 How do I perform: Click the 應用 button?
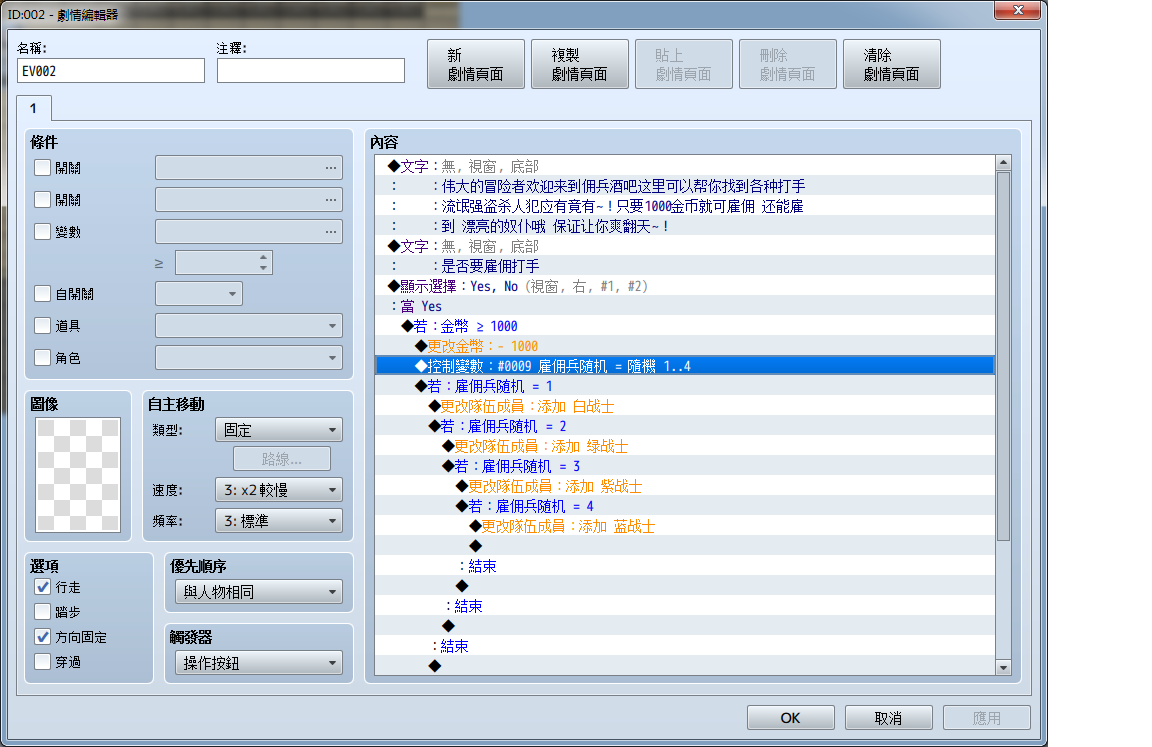tap(987, 718)
